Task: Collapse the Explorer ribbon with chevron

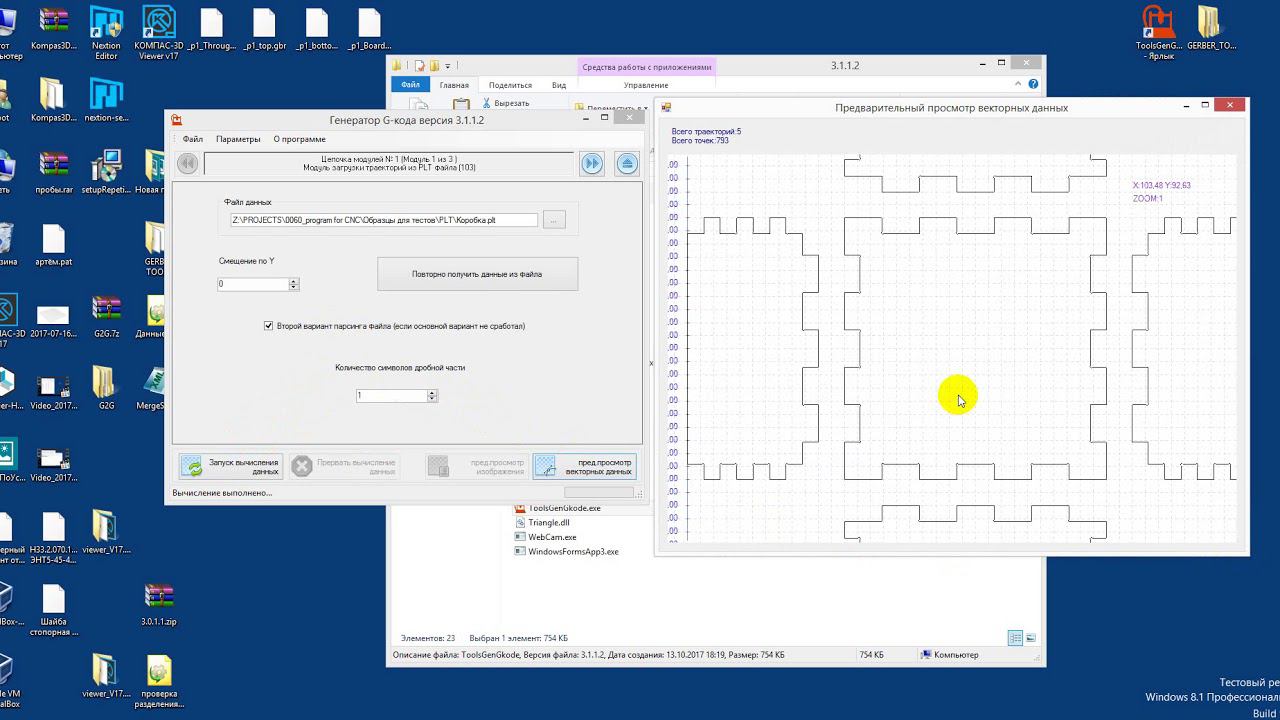Action: coord(1018,85)
